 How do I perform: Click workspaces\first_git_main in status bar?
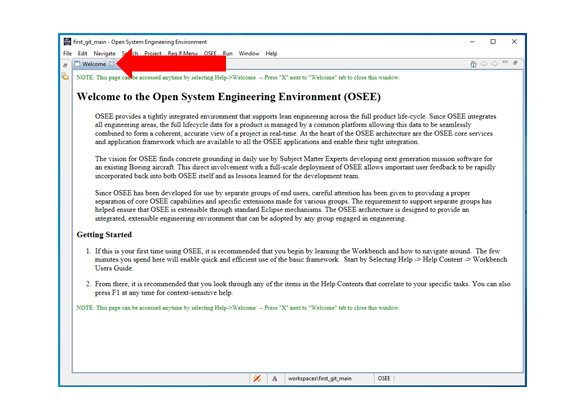(x=320, y=379)
